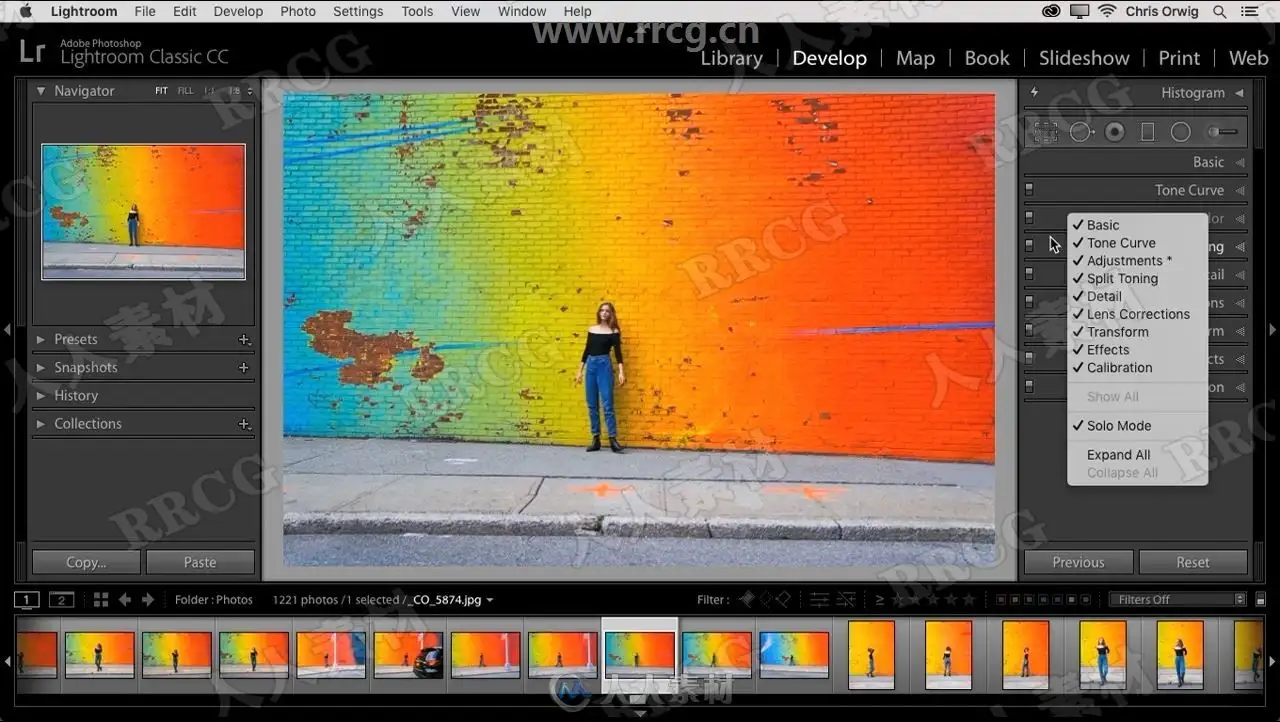Open Grid view from filmstrip toolbar
This screenshot has width=1280, height=722.
tap(101, 600)
